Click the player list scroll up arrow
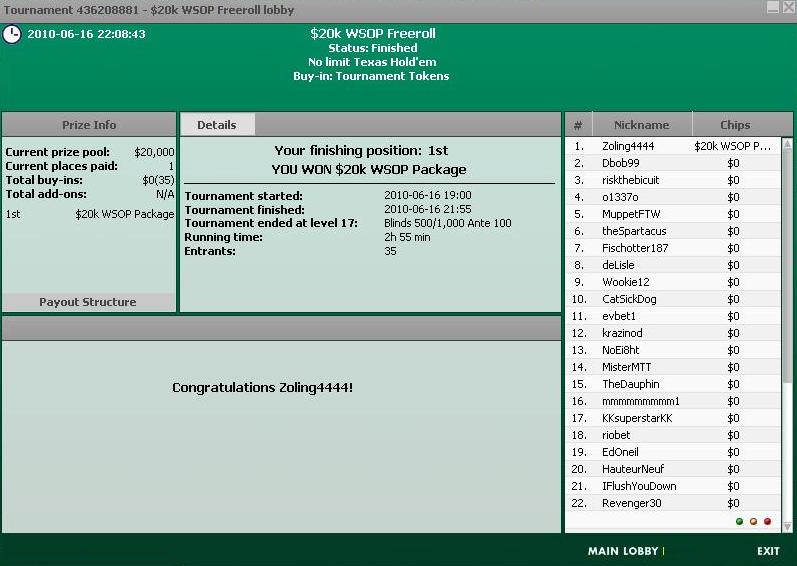The height and width of the screenshot is (566, 797). point(787,144)
